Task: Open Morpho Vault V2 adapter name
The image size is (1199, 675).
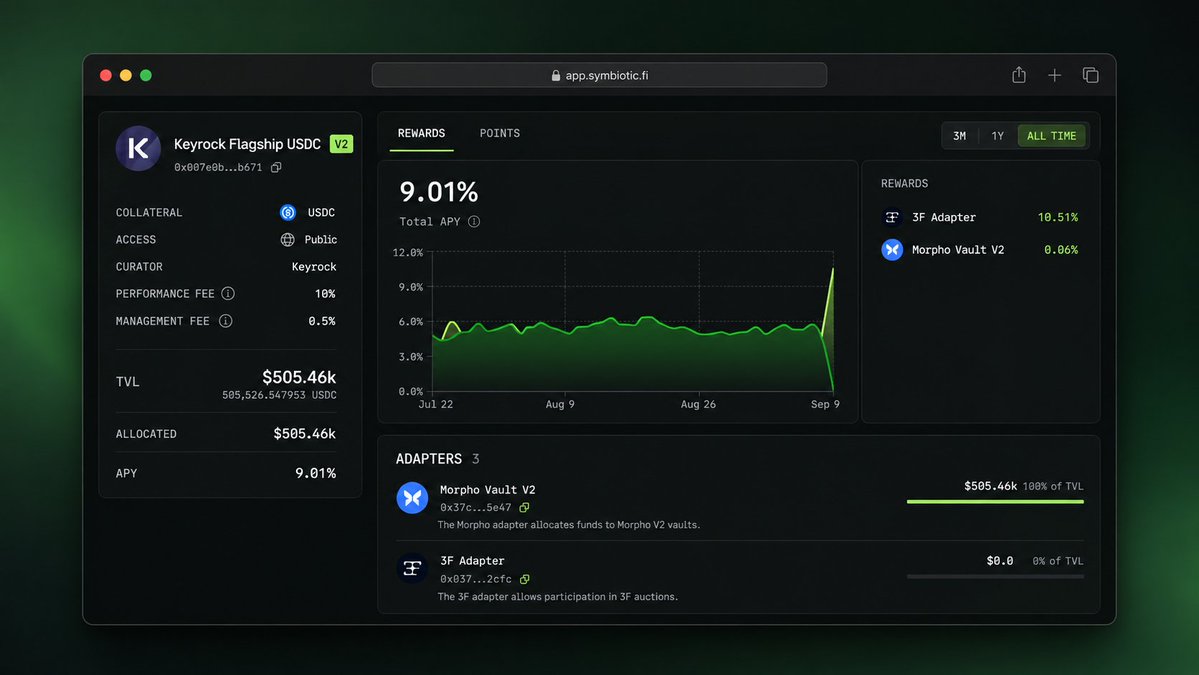Action: tap(487, 490)
